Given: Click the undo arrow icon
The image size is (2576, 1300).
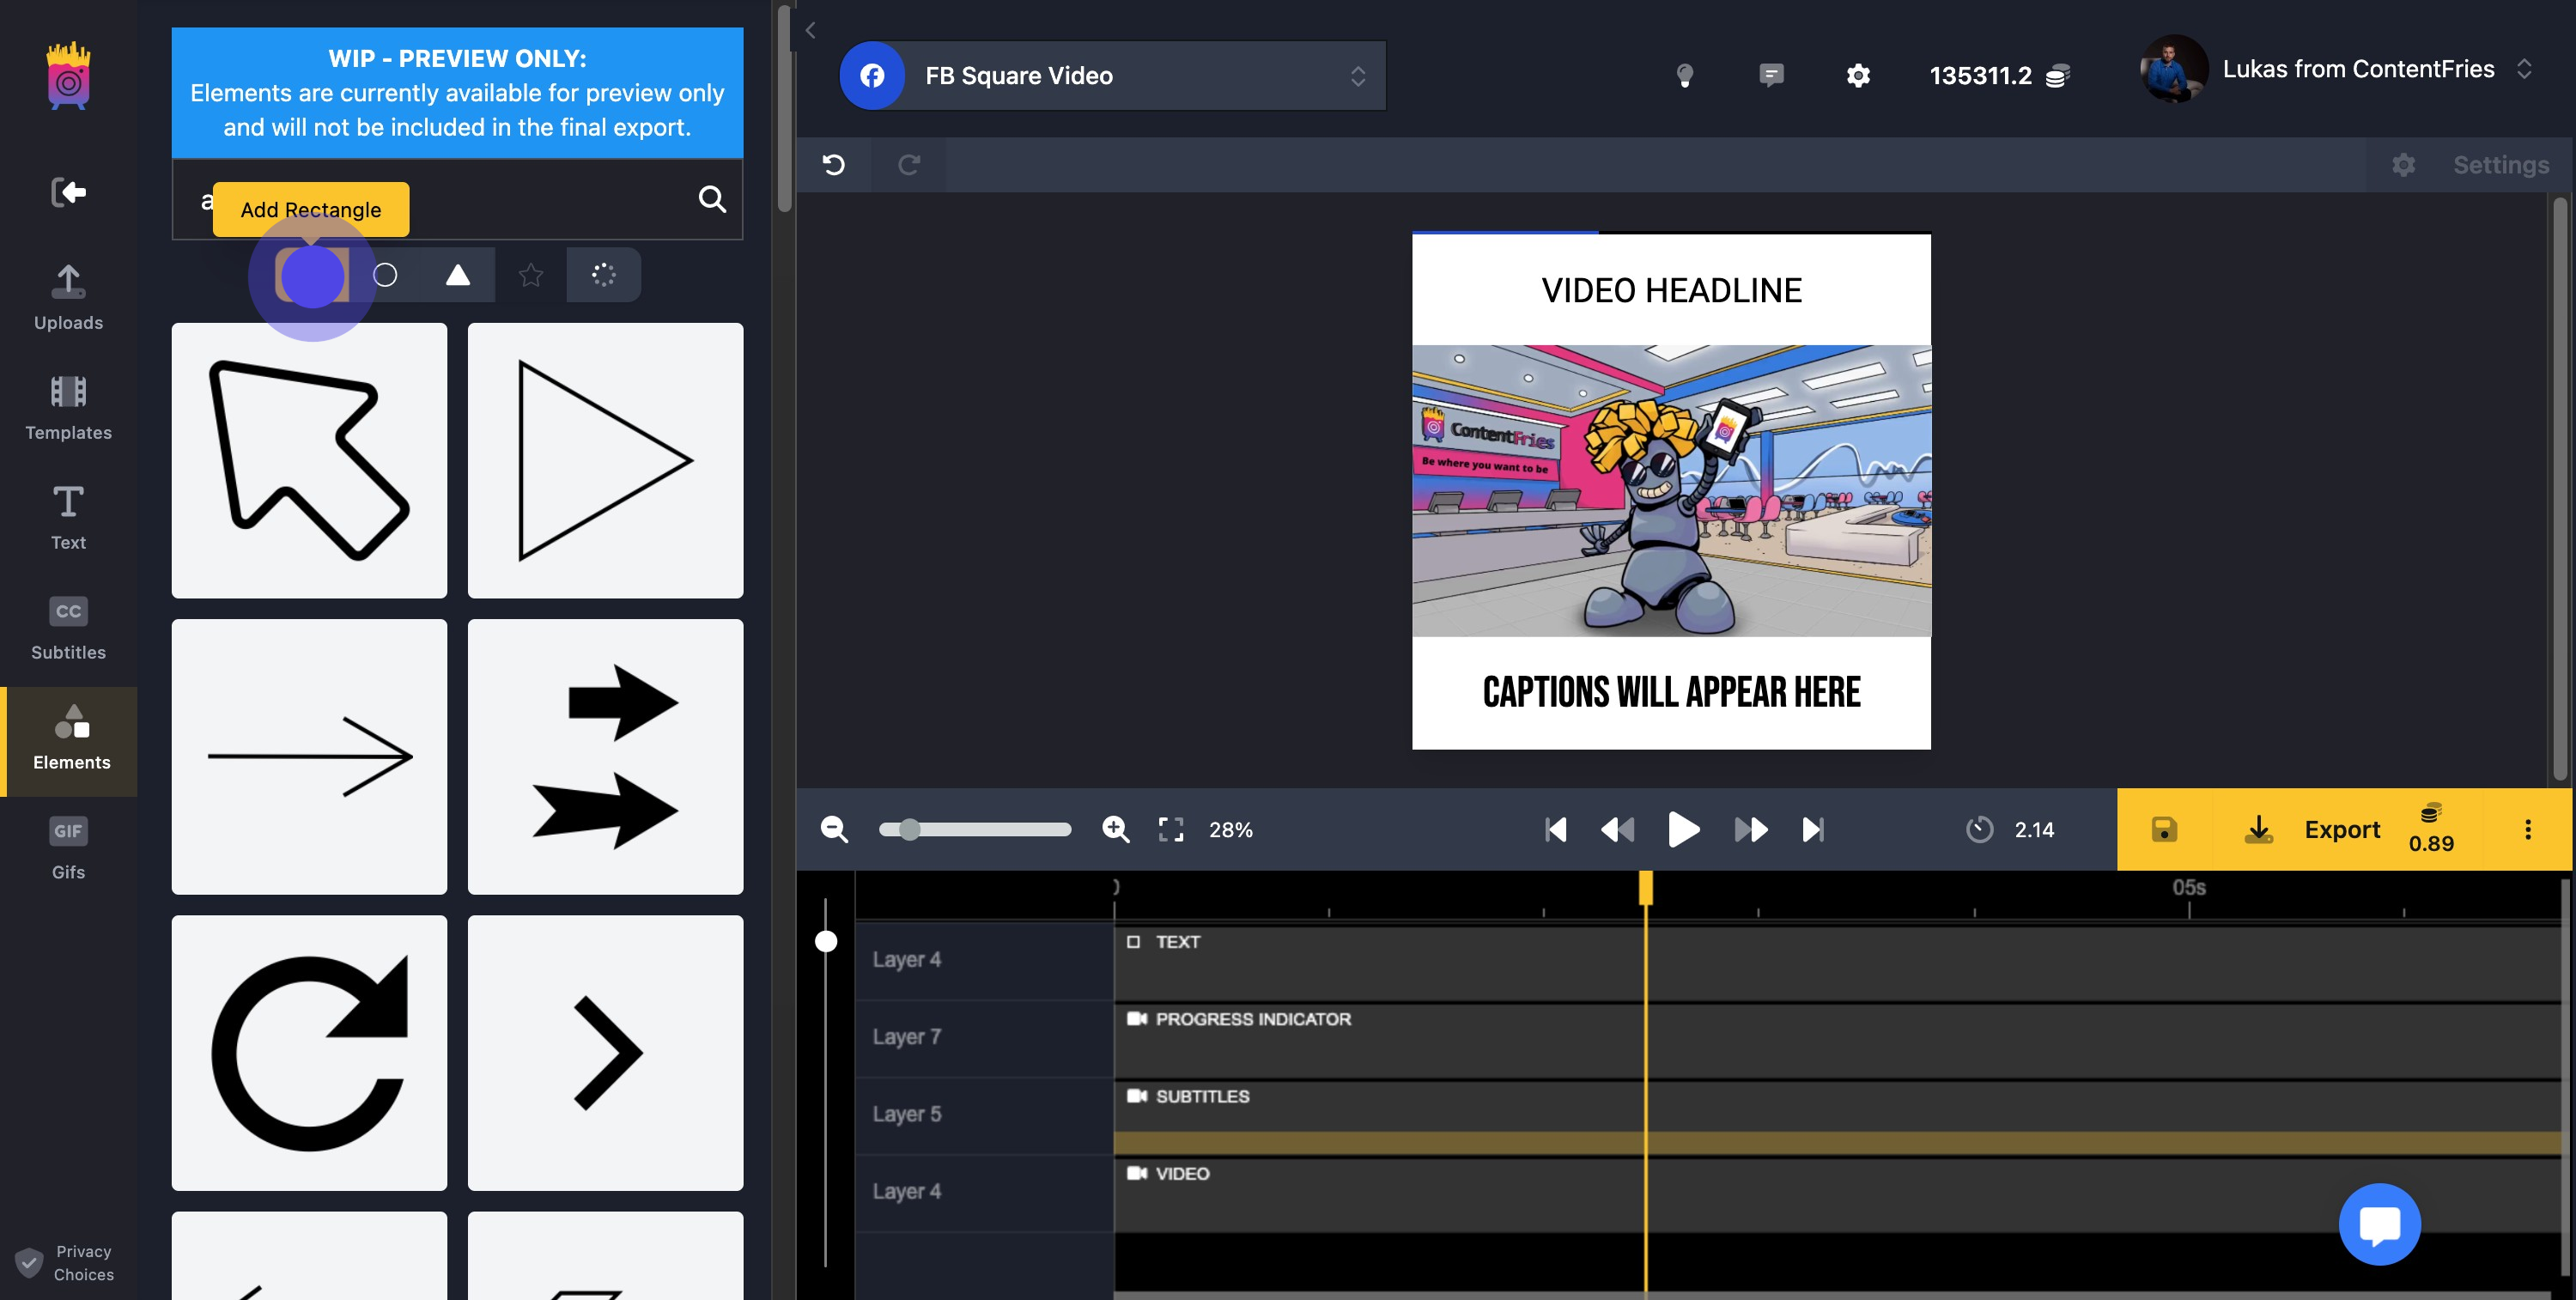Looking at the screenshot, I should [x=833, y=165].
